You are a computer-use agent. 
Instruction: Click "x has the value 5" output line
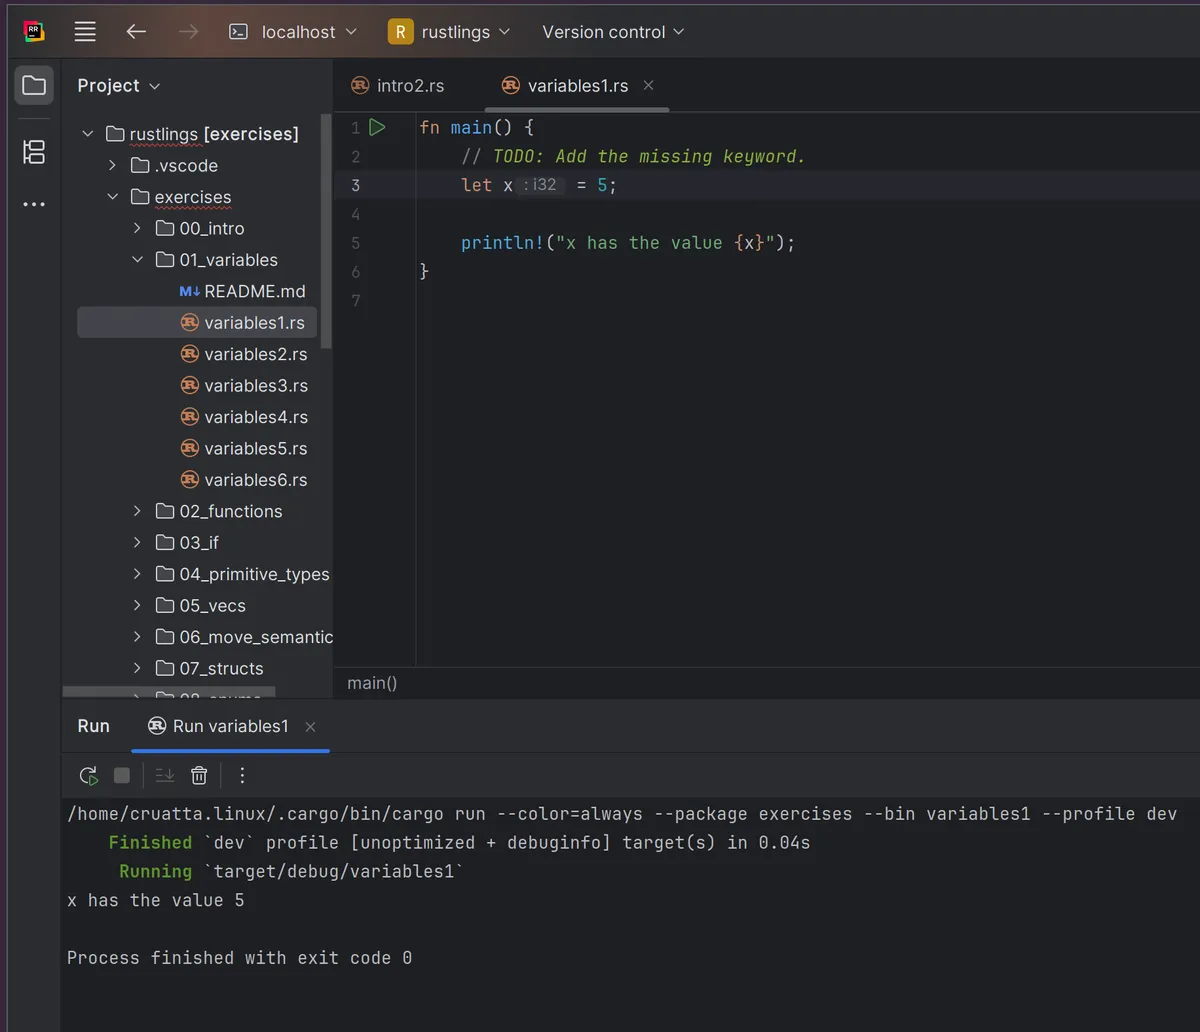[x=155, y=901]
